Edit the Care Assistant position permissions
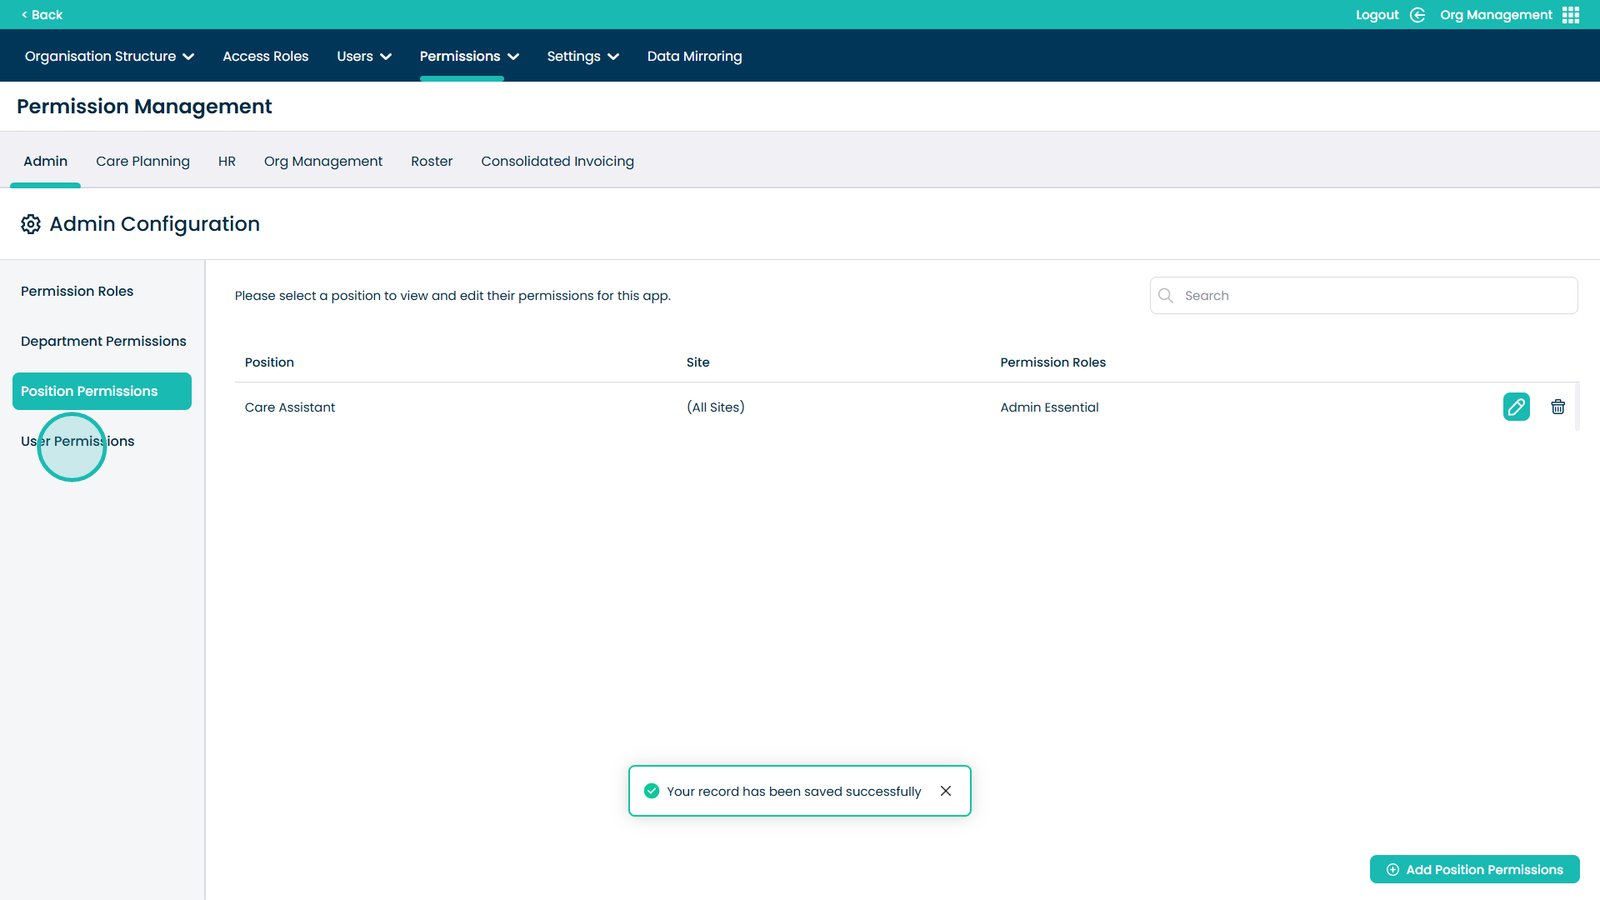 click(x=1516, y=407)
